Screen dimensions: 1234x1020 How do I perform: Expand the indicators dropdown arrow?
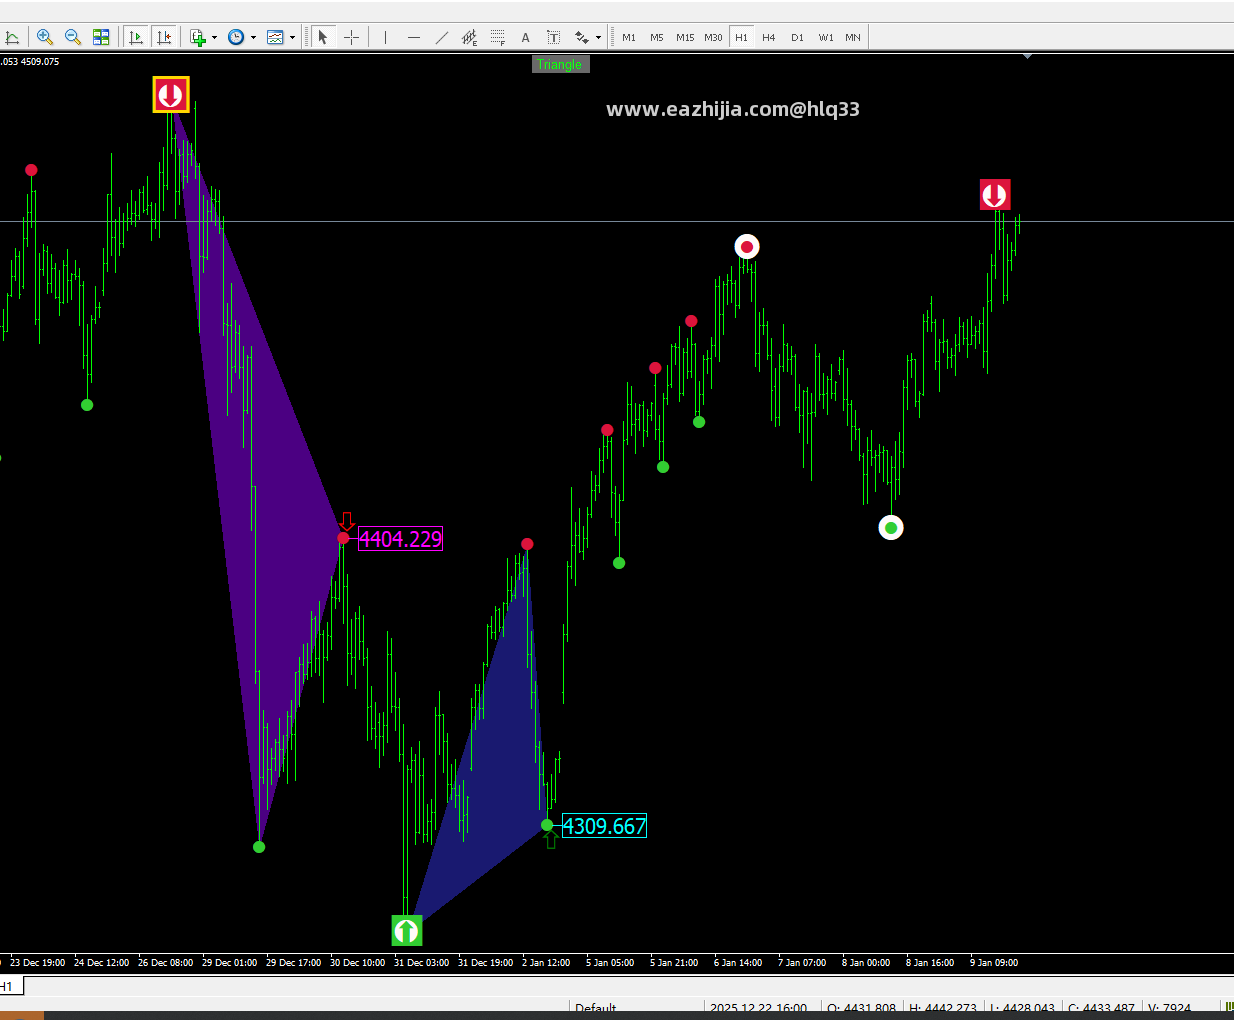[x=214, y=38]
